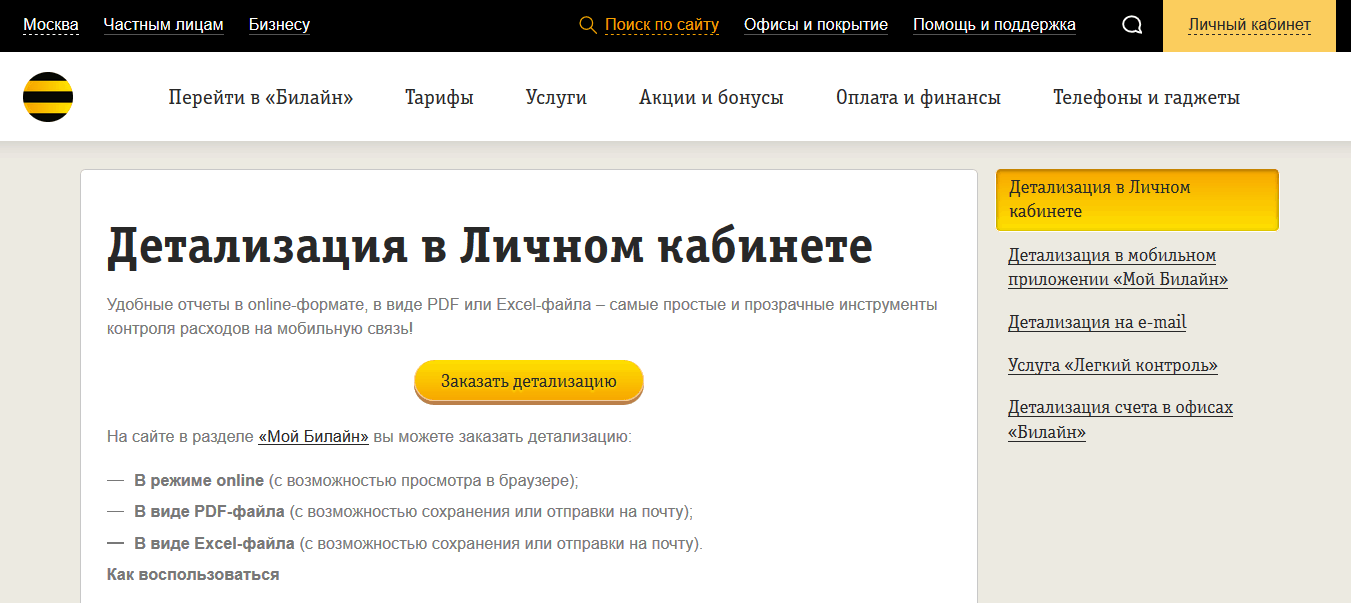
Task: Click the Beeline striped logo
Action: 48,97
